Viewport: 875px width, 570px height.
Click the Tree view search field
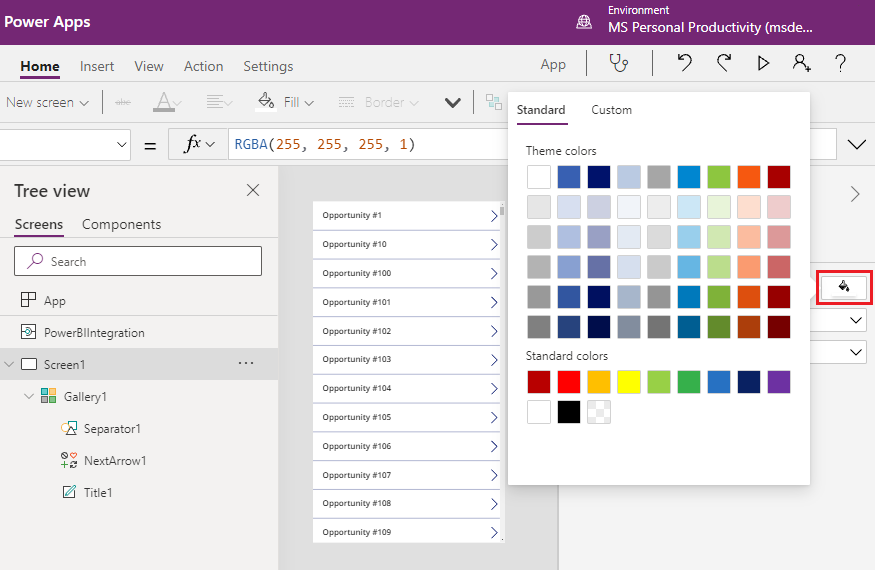[138, 261]
